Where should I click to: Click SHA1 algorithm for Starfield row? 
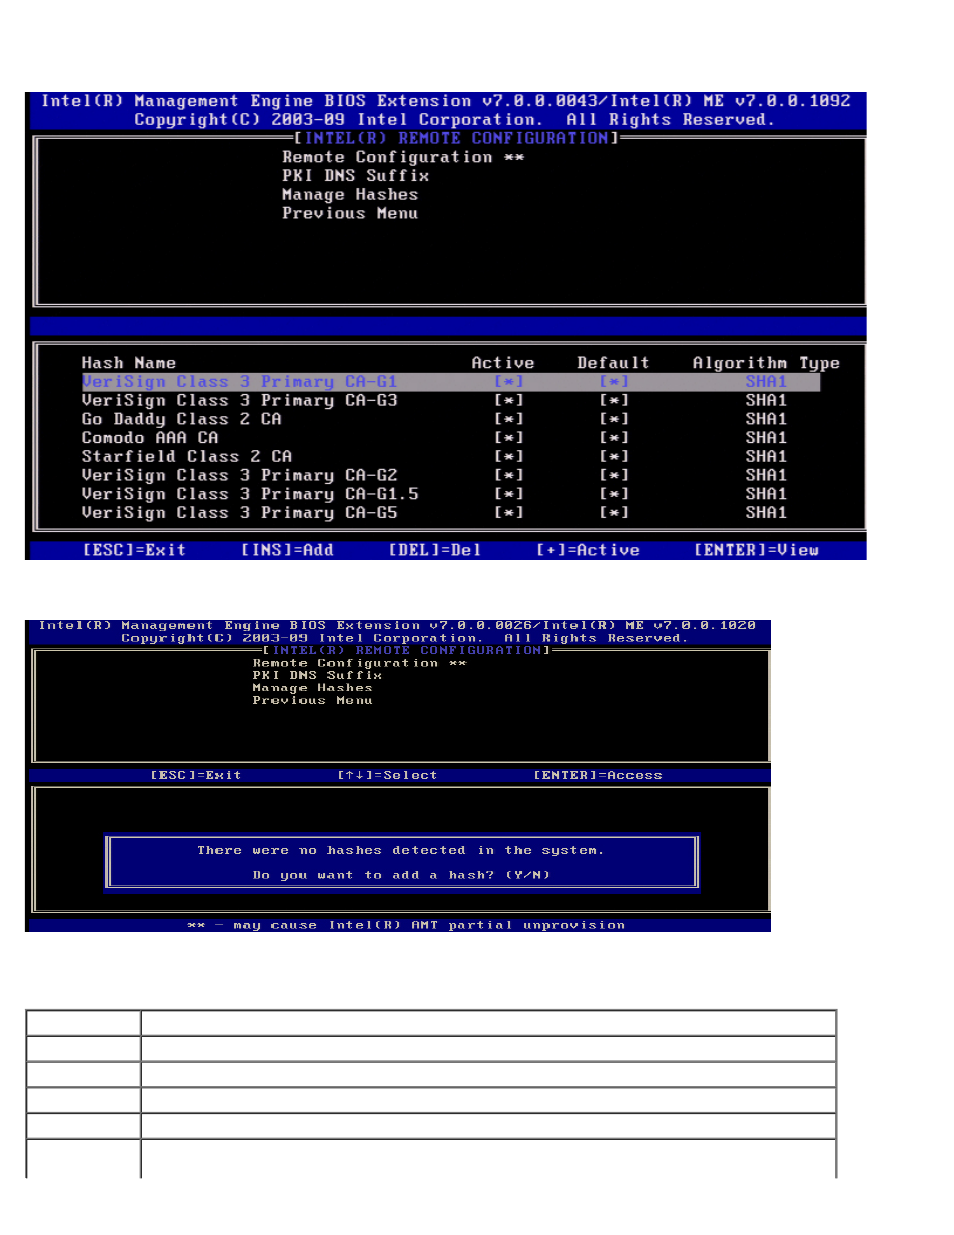766,456
